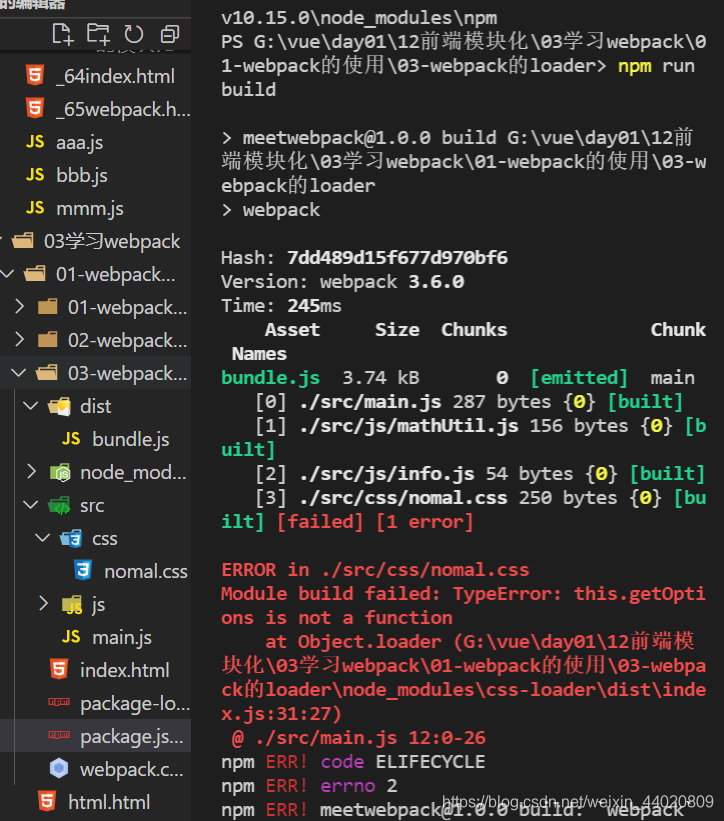Click the New File icon in explorer toolbar
Viewport: 724px width, 821px height.
[x=63, y=35]
